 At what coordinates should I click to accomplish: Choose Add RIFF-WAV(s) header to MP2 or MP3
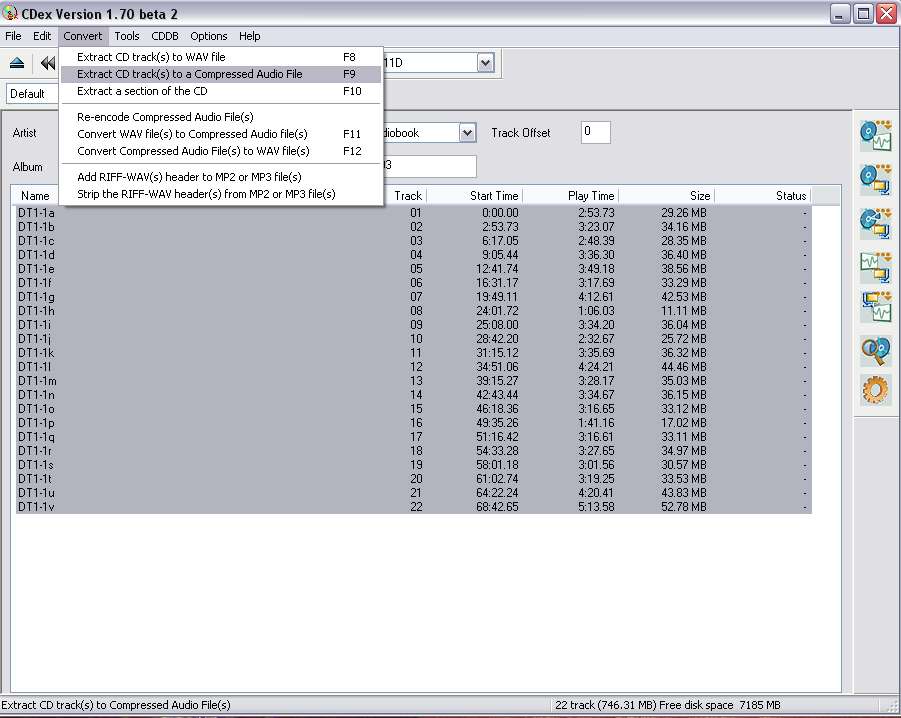tap(221, 177)
